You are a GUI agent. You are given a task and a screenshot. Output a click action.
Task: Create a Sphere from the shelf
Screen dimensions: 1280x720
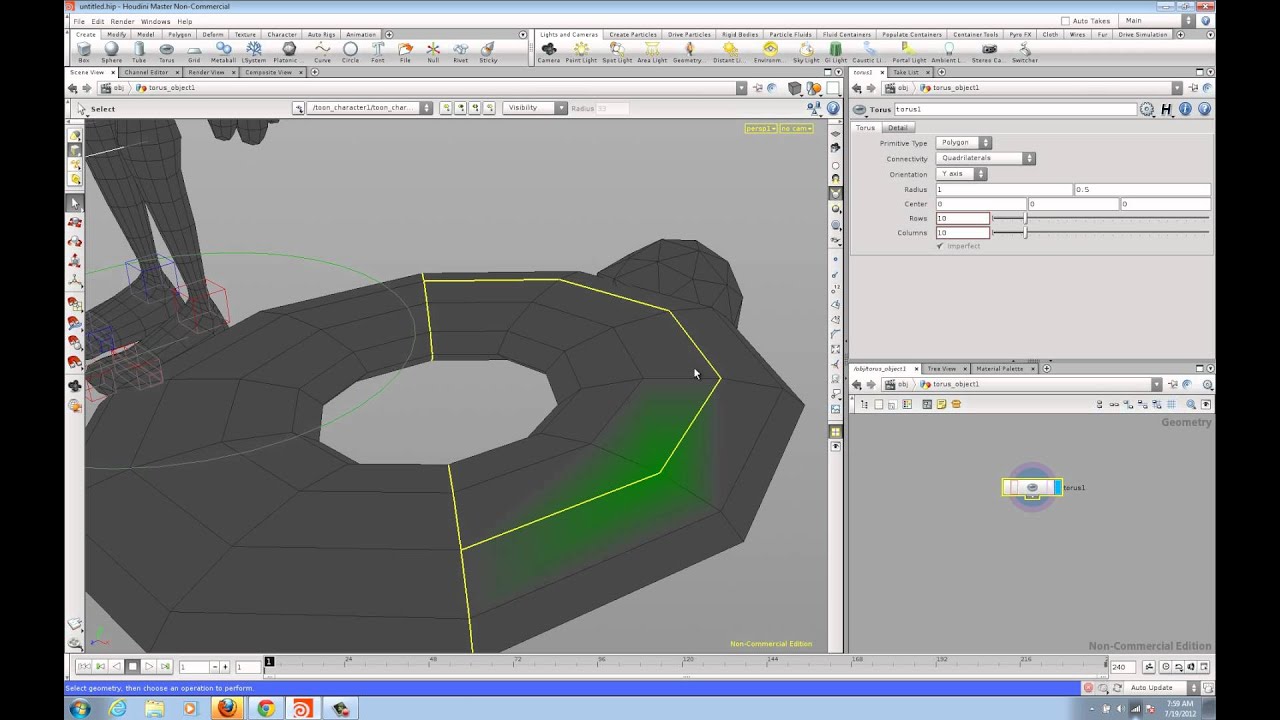[x=111, y=51]
